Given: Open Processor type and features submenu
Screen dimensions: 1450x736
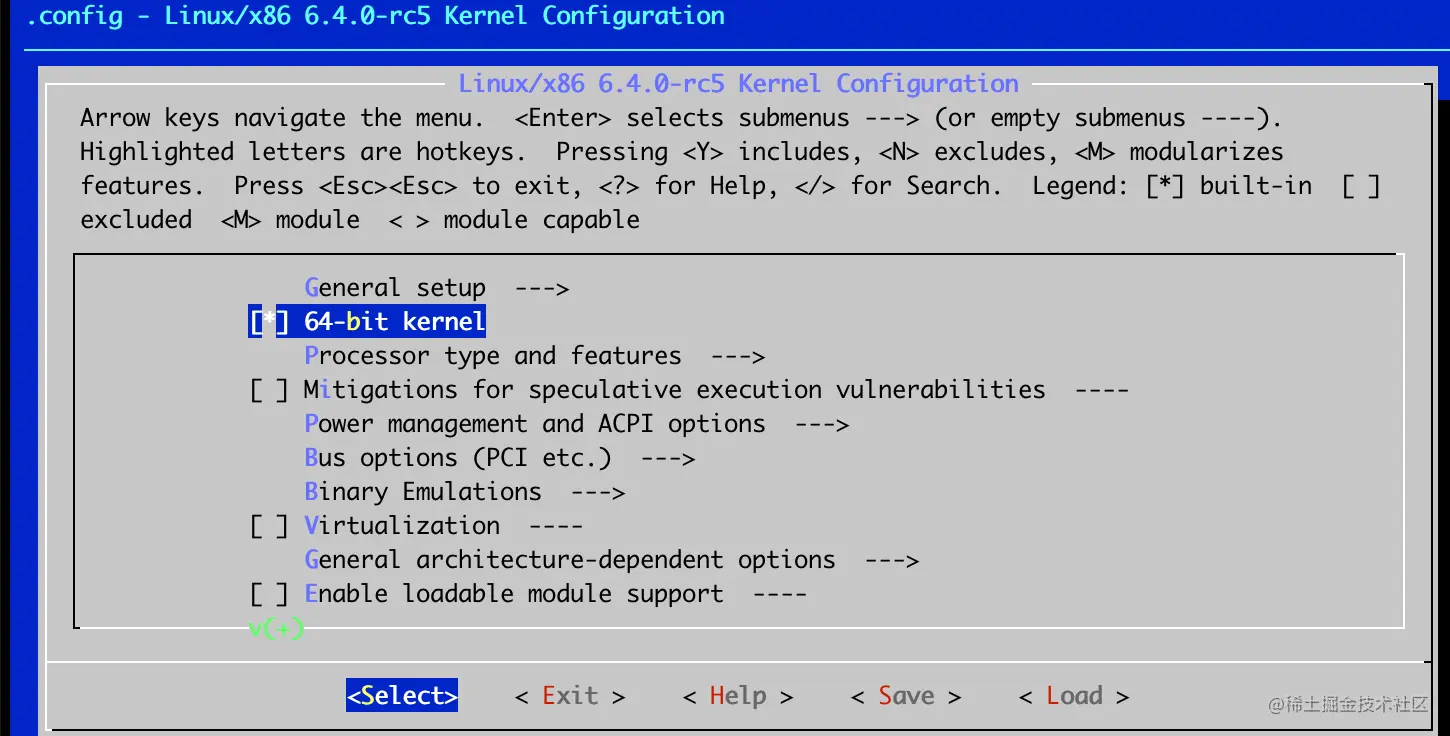Looking at the screenshot, I should pos(535,356).
